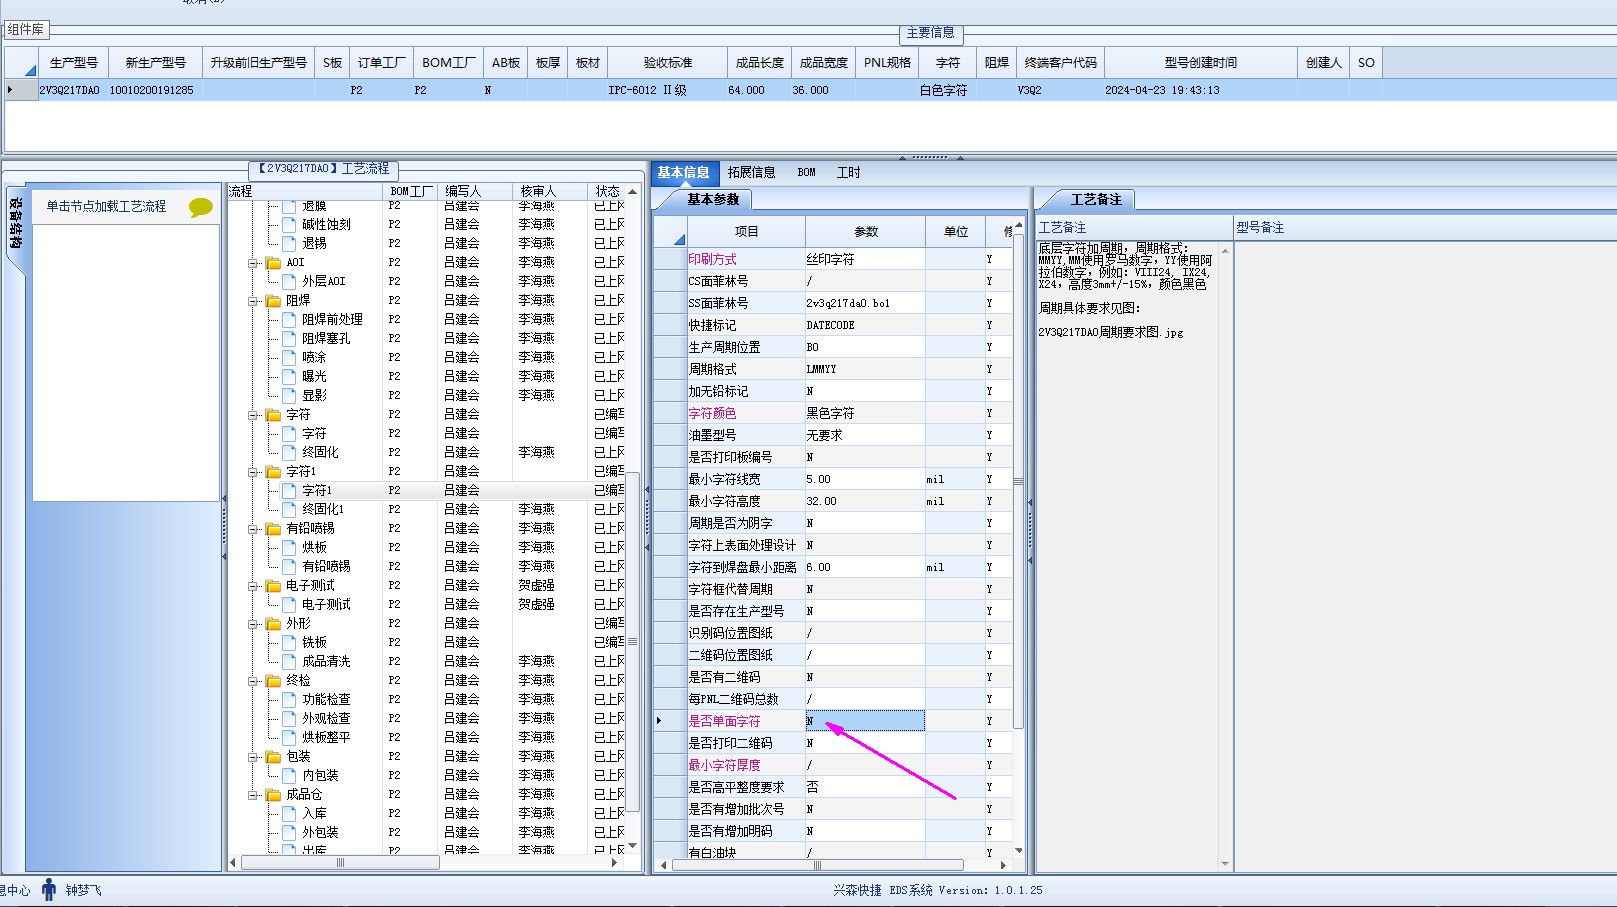Viewport: 1617px width, 907px height.
Task: Click document icon of 碱性蚀刻 step
Action: coord(289,225)
